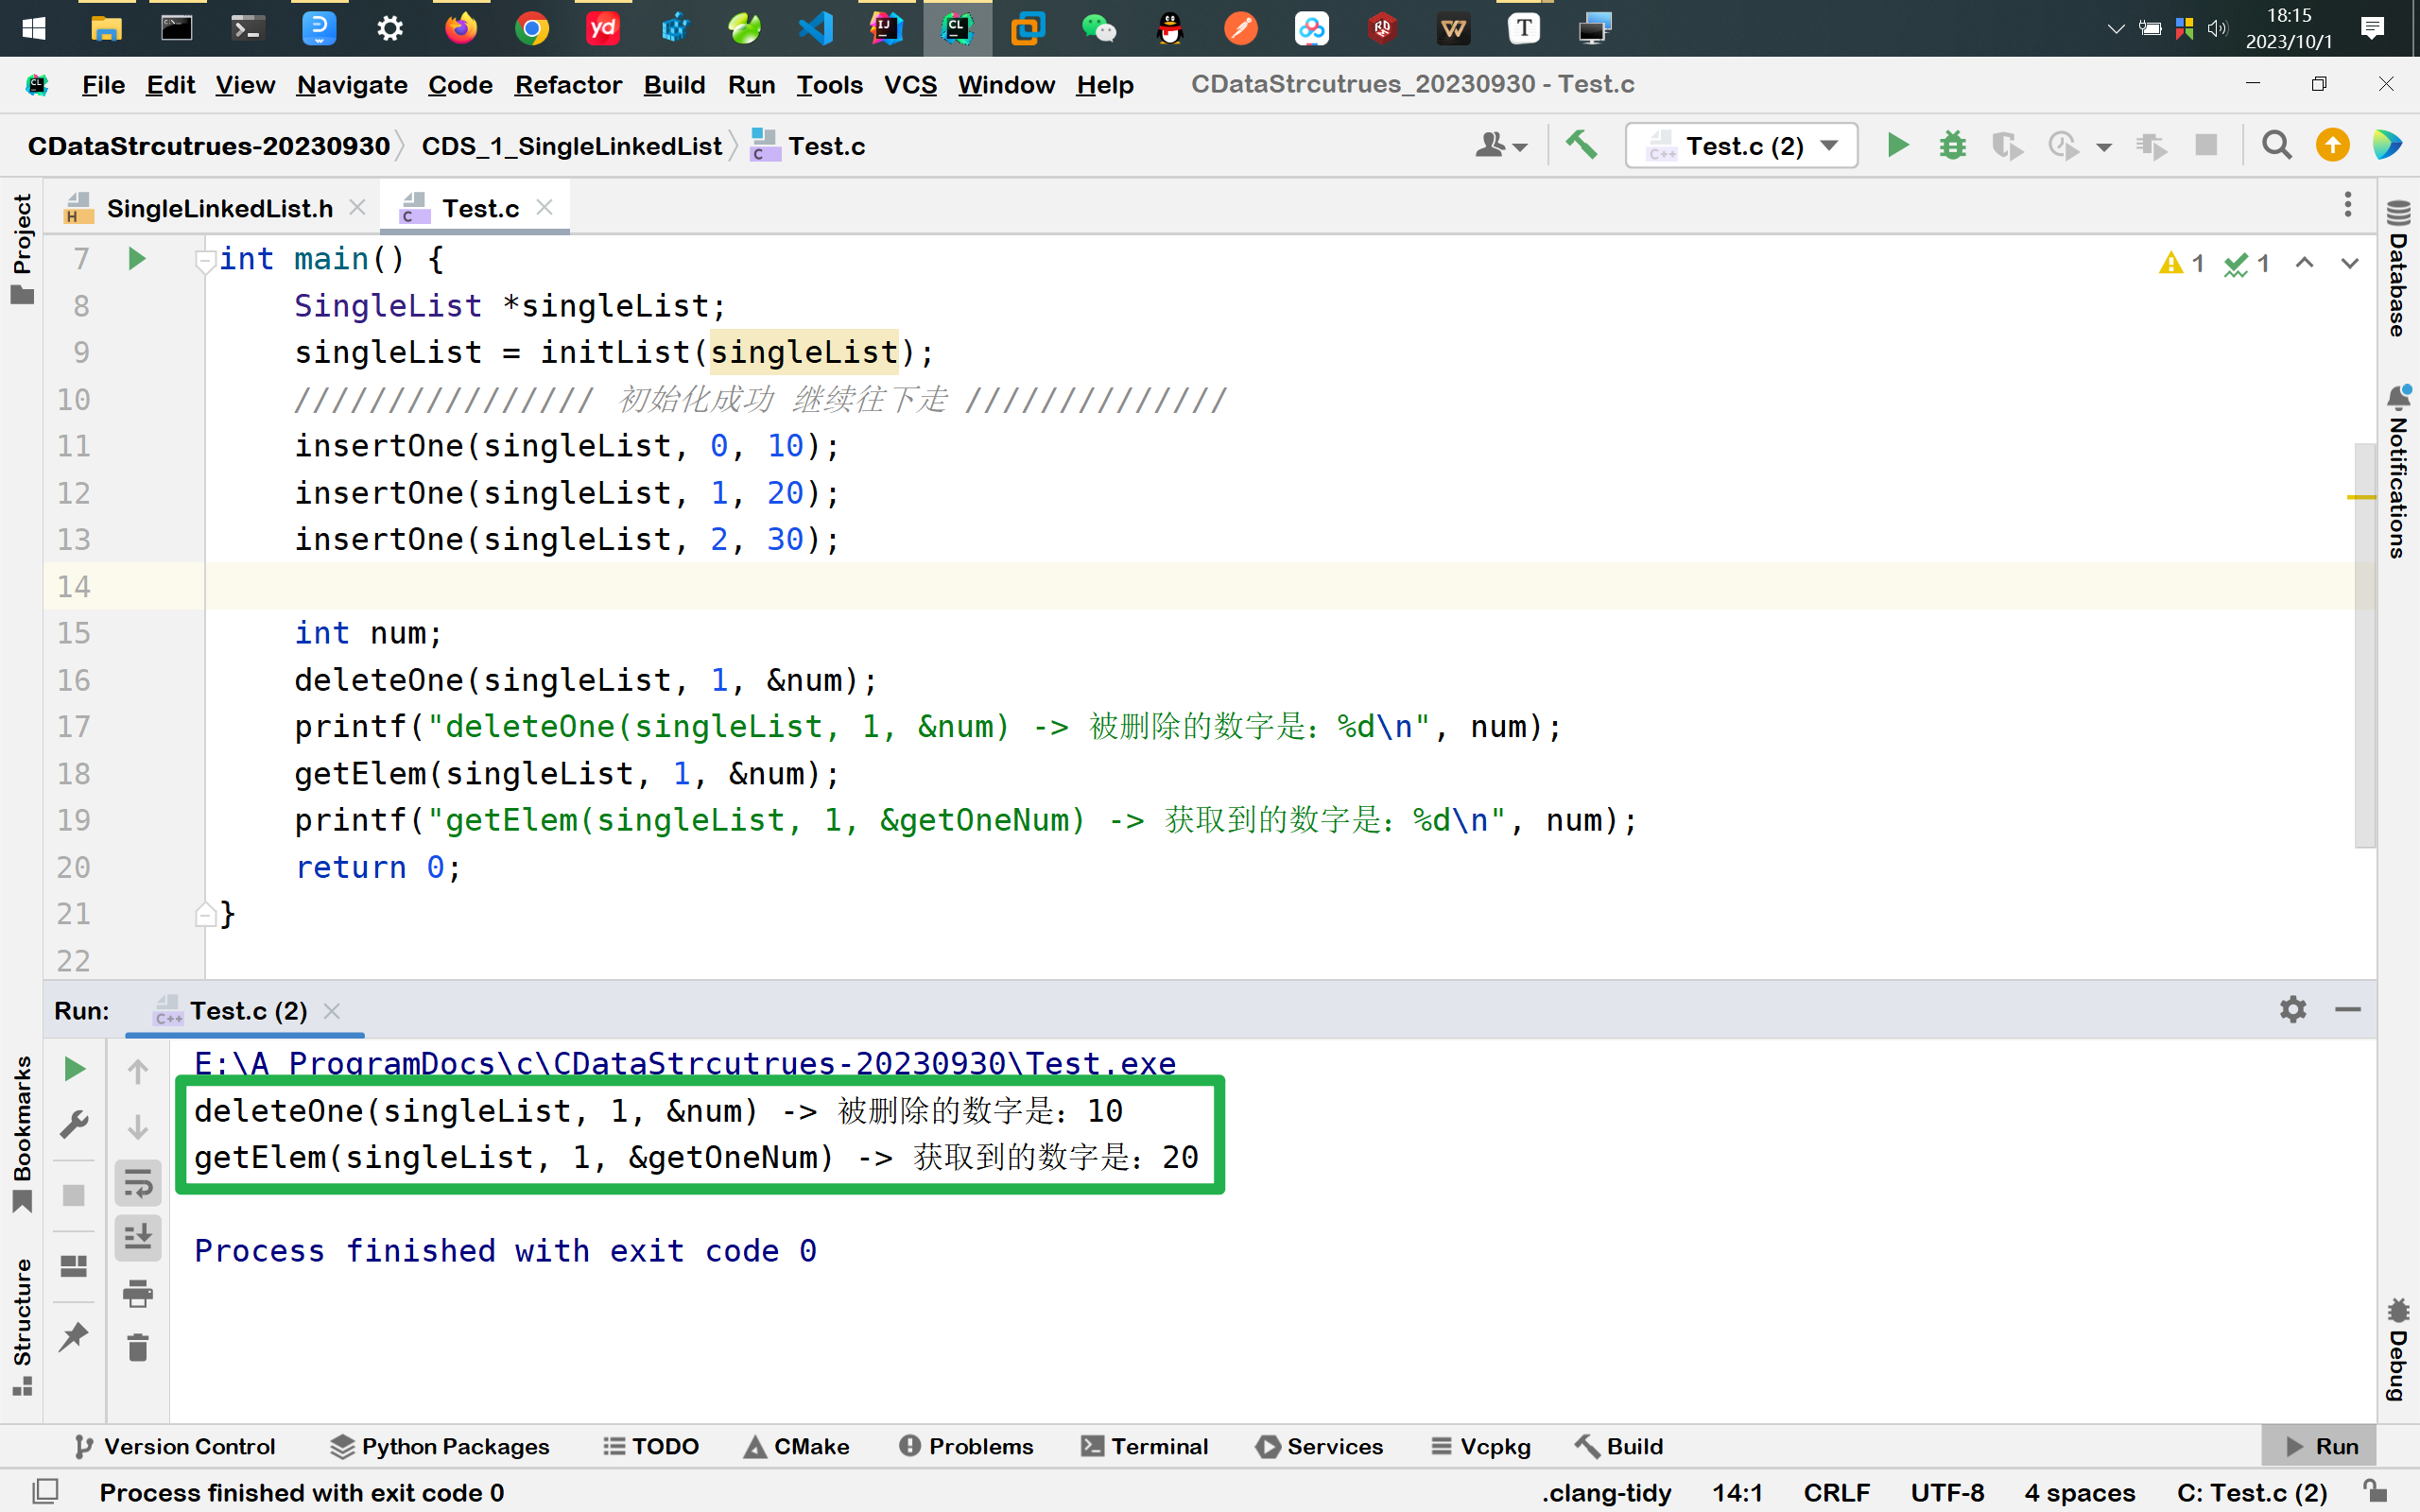
Task: Restore layout icon in Run panel
Action: click(x=74, y=1266)
